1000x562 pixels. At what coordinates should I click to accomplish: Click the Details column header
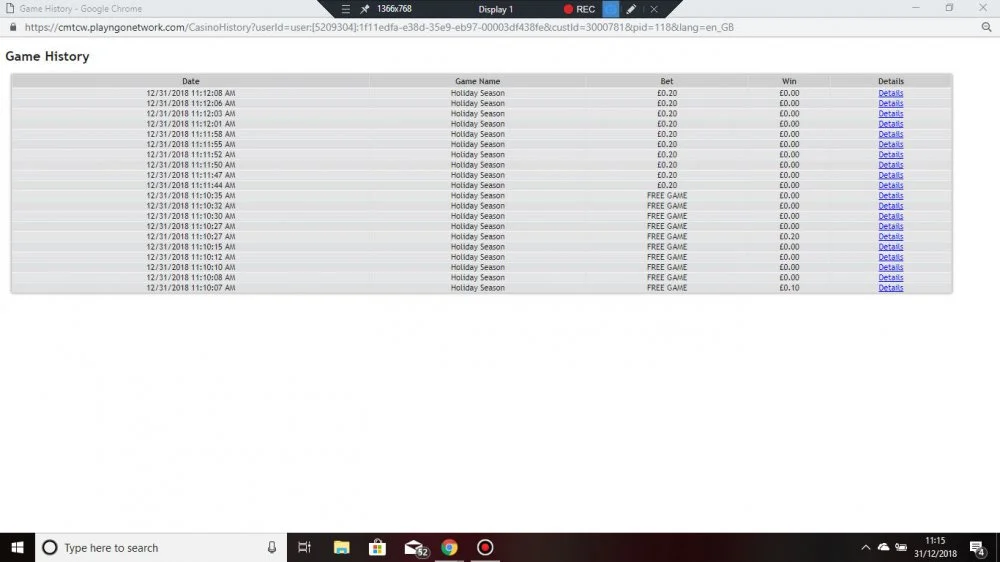click(x=890, y=81)
